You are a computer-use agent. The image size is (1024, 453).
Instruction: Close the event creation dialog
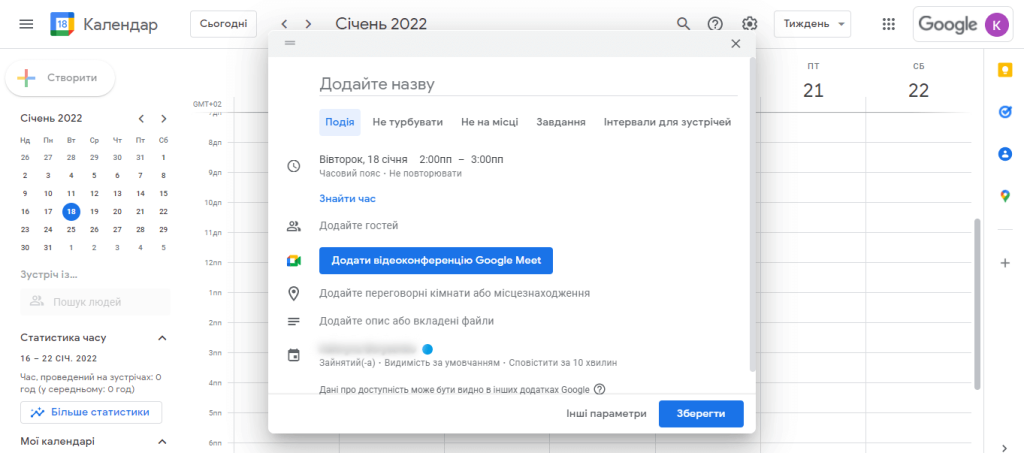(736, 44)
